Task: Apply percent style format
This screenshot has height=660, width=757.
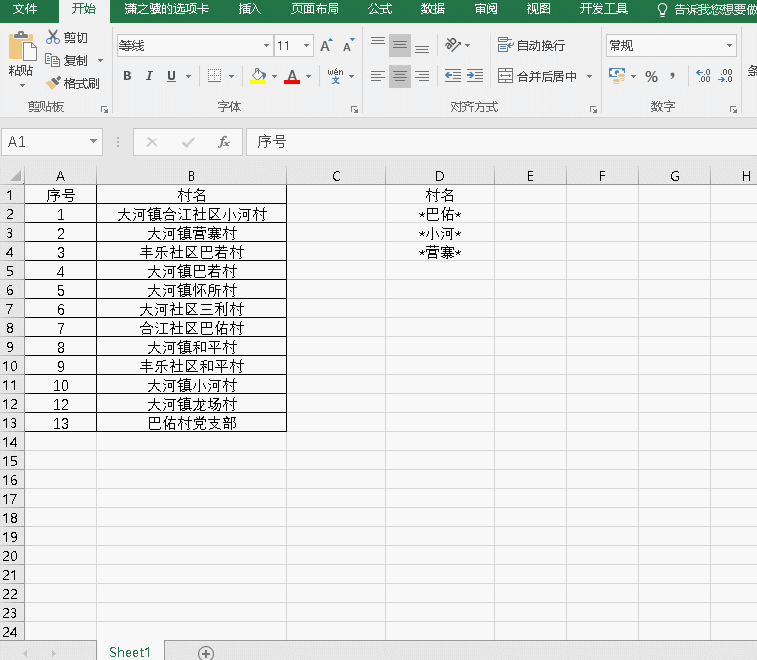Action: [x=651, y=76]
